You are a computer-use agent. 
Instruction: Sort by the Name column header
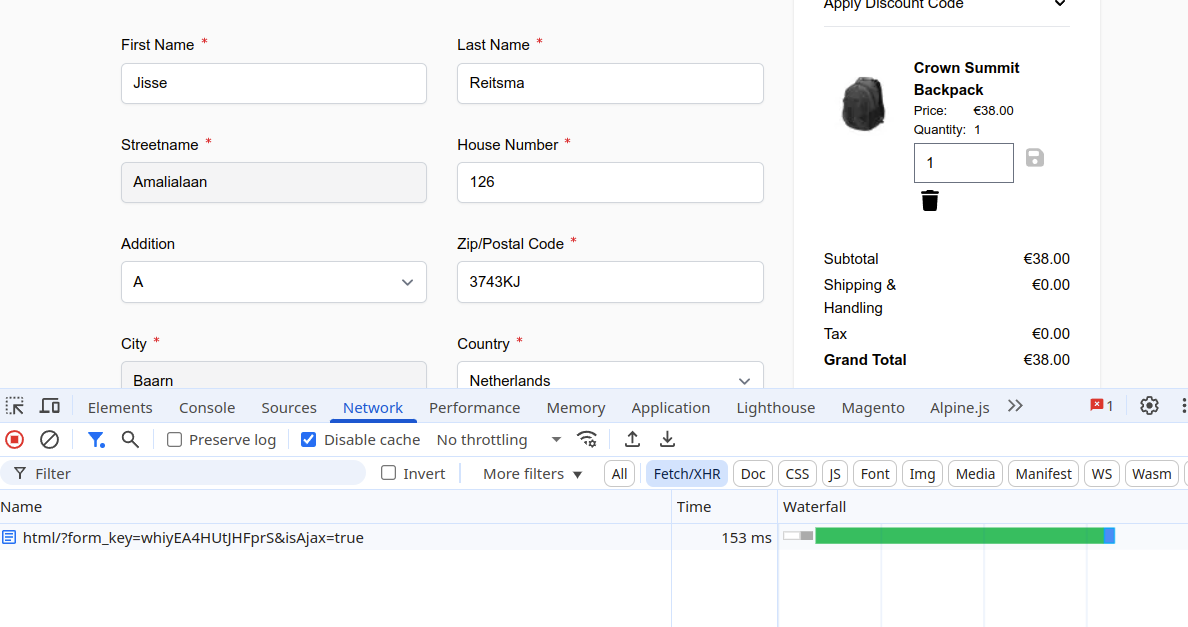click(x=336, y=507)
